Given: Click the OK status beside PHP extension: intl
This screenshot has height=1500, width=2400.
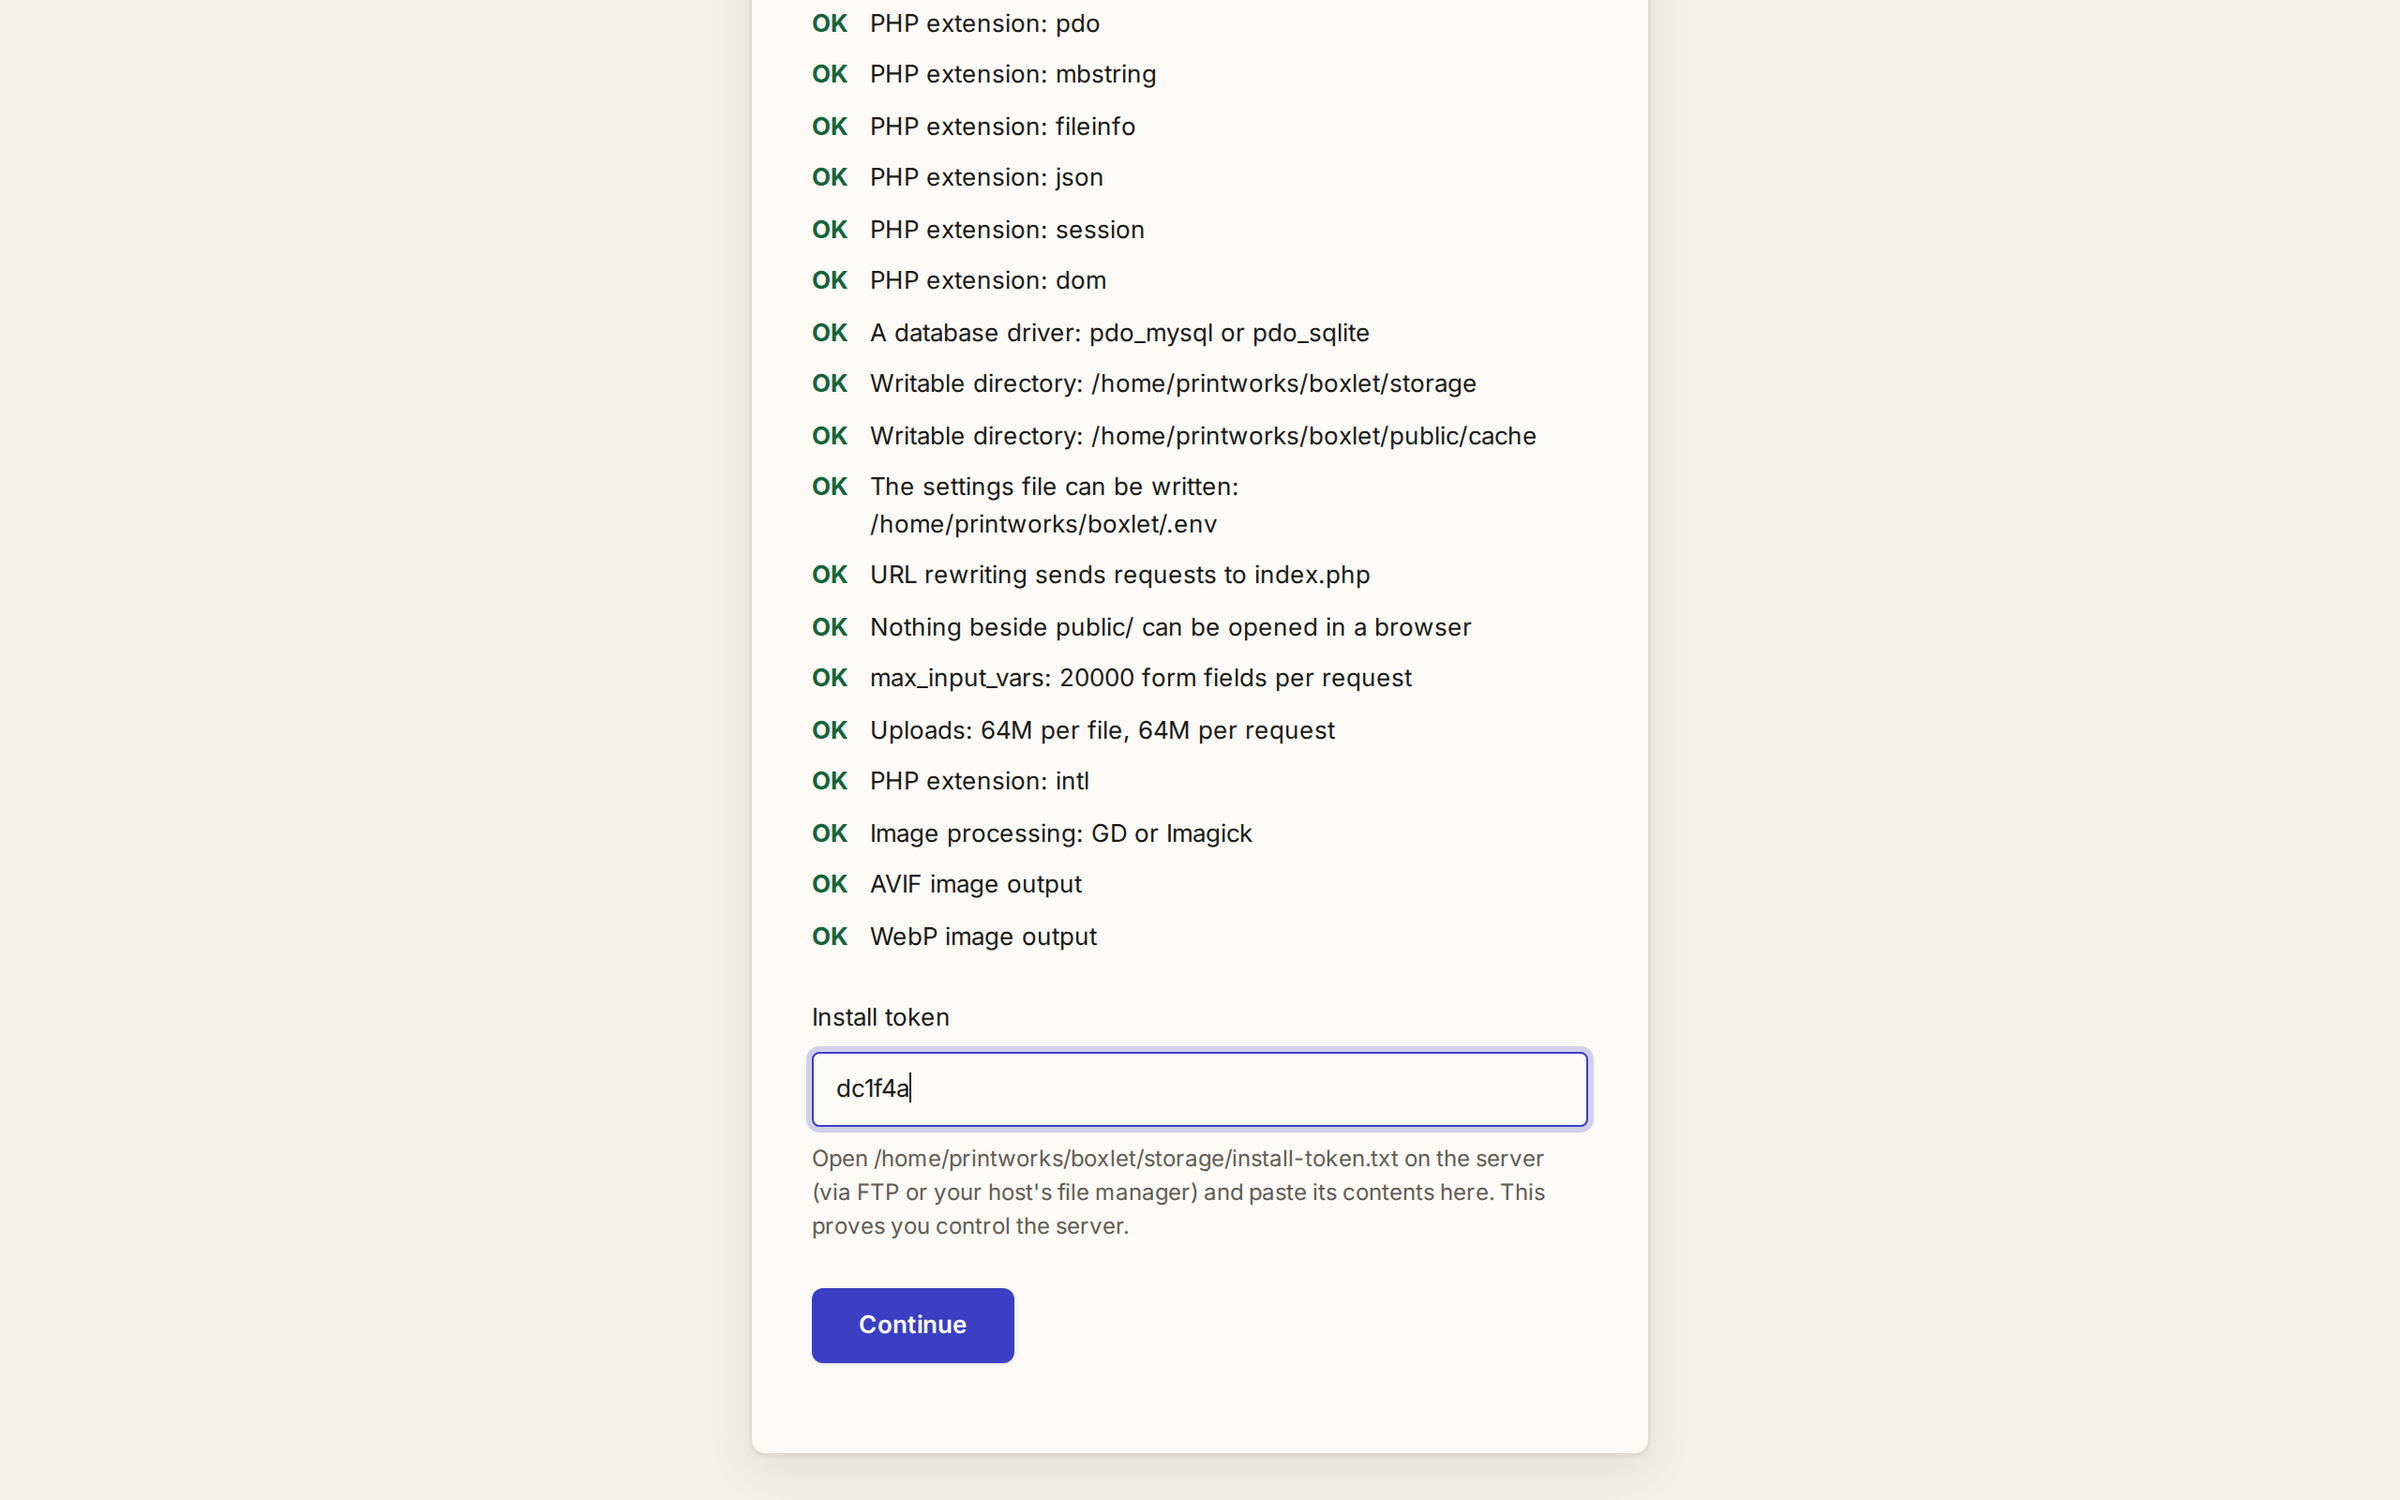Looking at the screenshot, I should [829, 781].
